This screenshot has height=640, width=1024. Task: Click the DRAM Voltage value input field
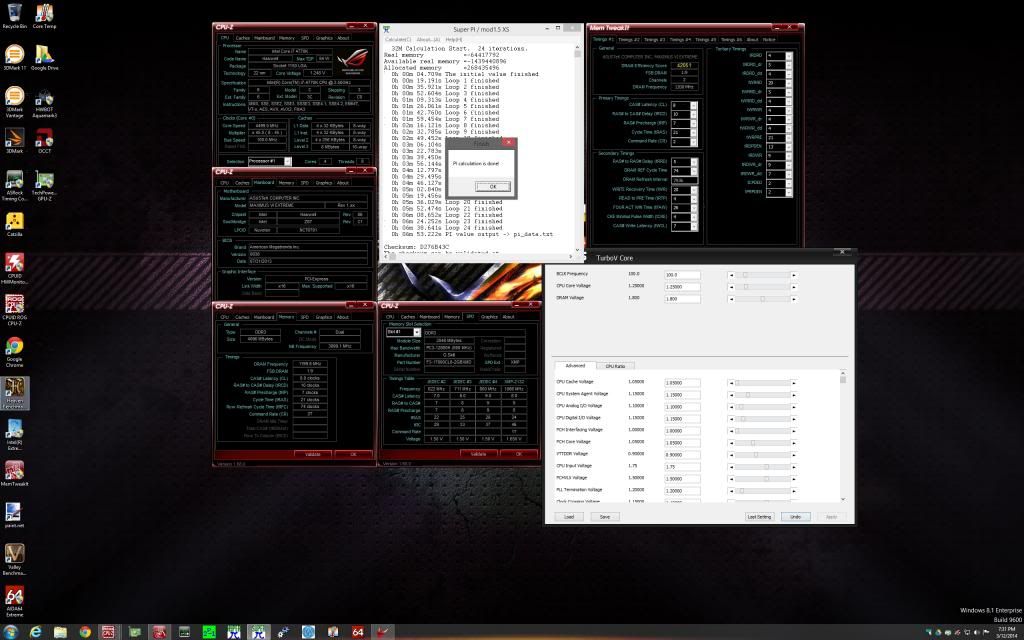click(682, 299)
